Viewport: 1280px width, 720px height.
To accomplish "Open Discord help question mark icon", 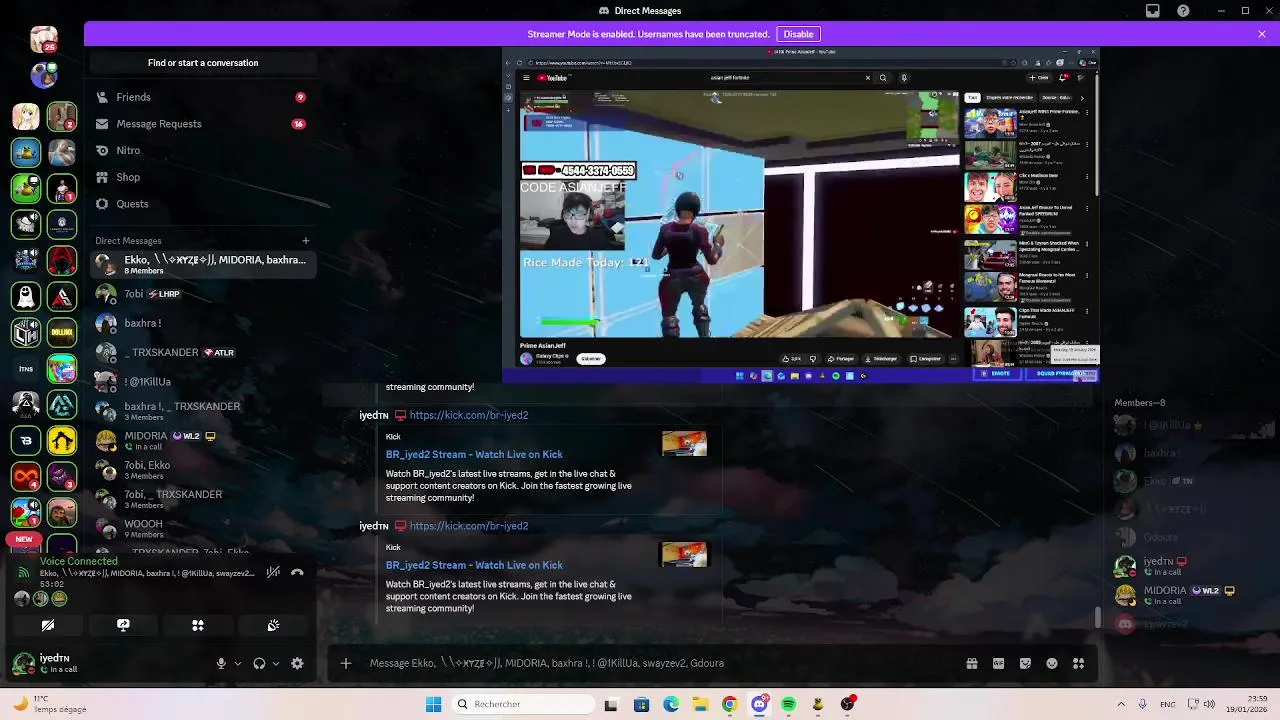I will click(1184, 11).
